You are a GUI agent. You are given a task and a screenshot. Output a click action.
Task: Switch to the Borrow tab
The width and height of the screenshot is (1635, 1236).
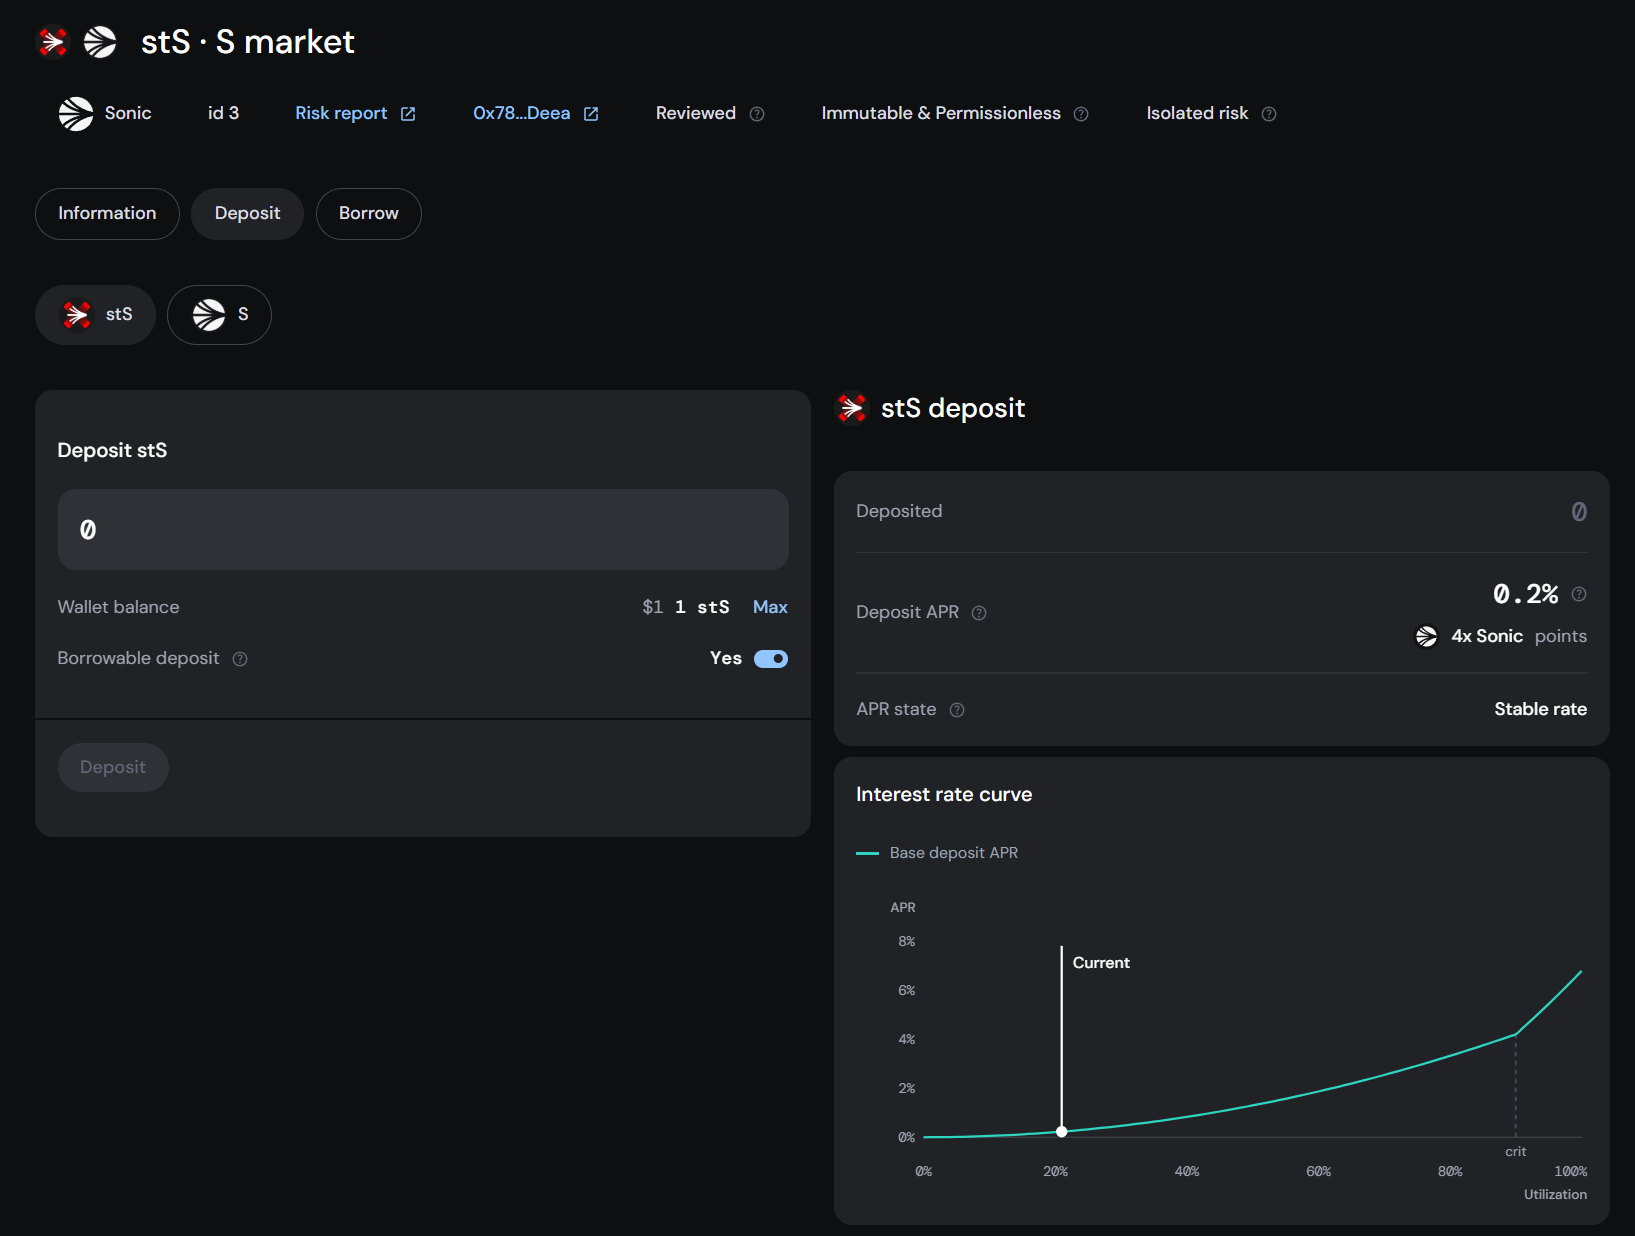click(368, 213)
